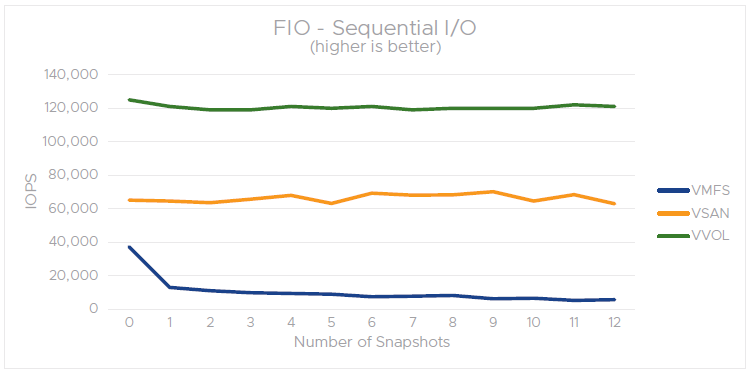Select the VMFS legend label

pyautogui.click(x=710, y=190)
